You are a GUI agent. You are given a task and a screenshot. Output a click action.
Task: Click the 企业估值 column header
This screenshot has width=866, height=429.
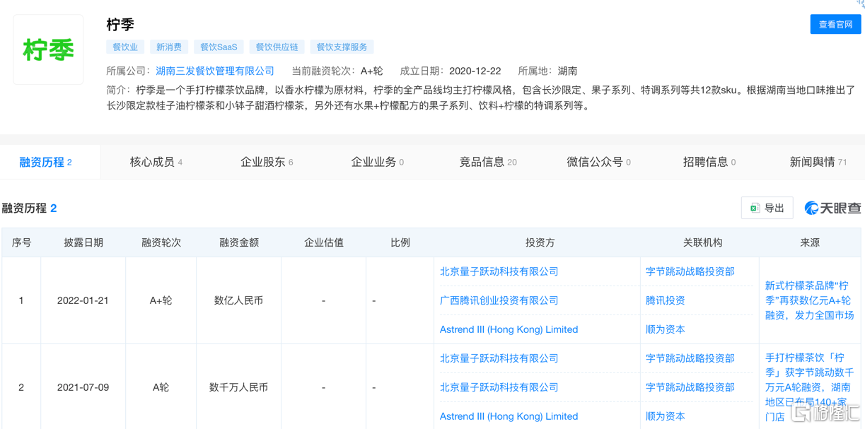pos(324,242)
